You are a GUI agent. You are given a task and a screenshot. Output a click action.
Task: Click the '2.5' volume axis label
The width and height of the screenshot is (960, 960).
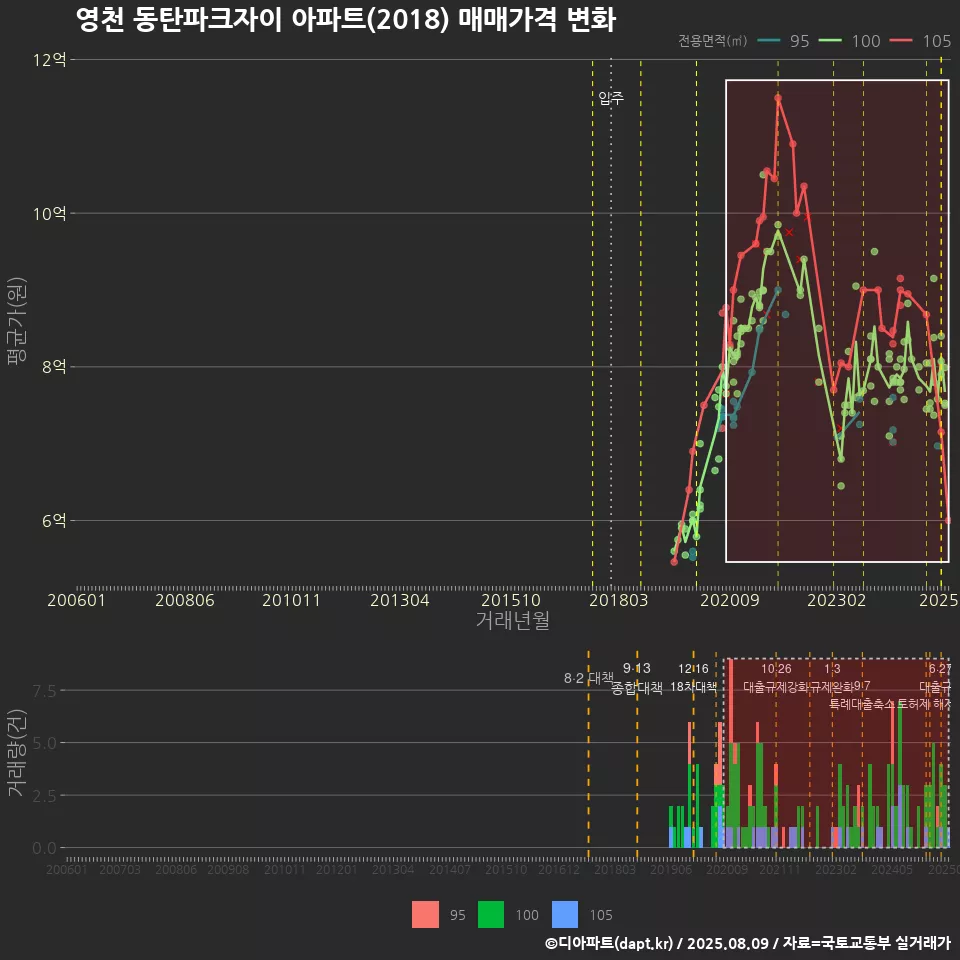44,796
